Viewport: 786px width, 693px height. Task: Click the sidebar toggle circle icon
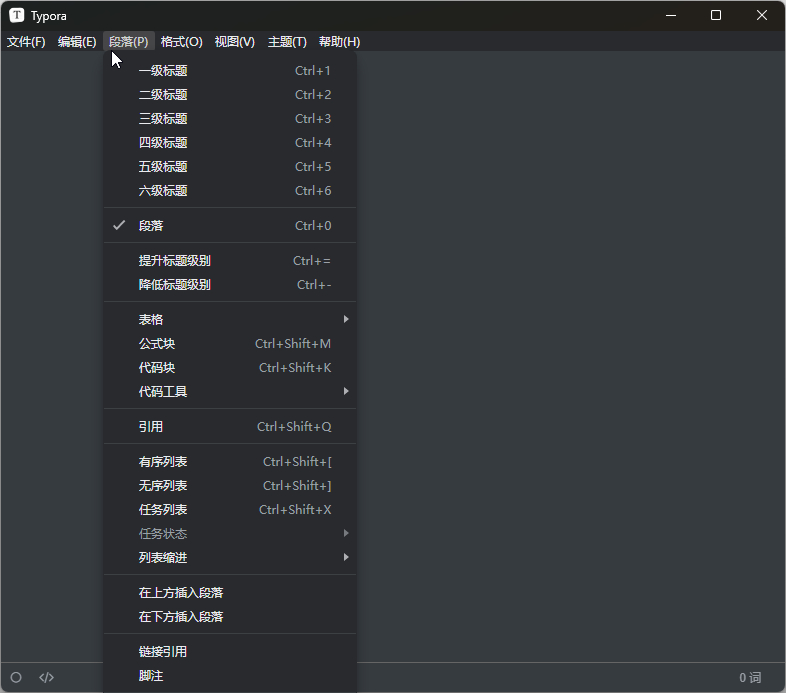click(x=16, y=677)
